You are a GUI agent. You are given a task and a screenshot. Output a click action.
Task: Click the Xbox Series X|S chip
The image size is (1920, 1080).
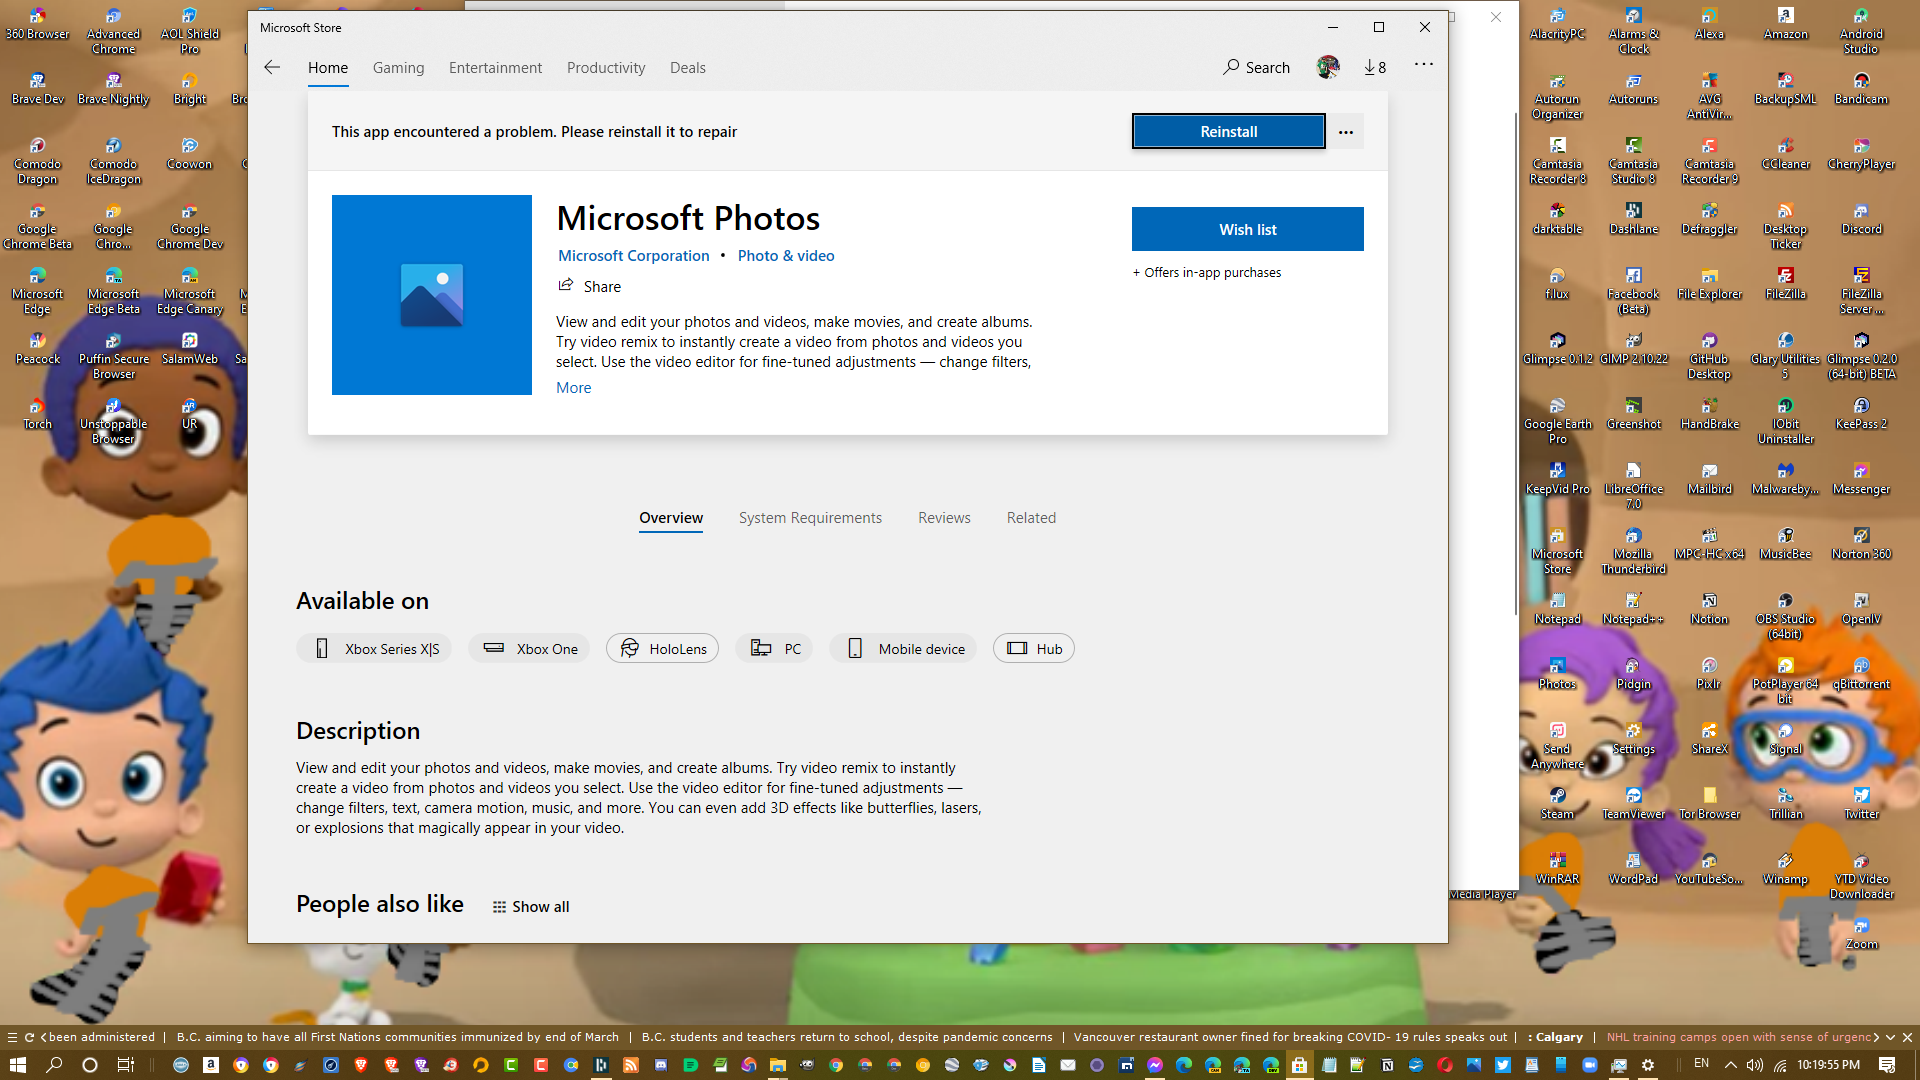(374, 648)
